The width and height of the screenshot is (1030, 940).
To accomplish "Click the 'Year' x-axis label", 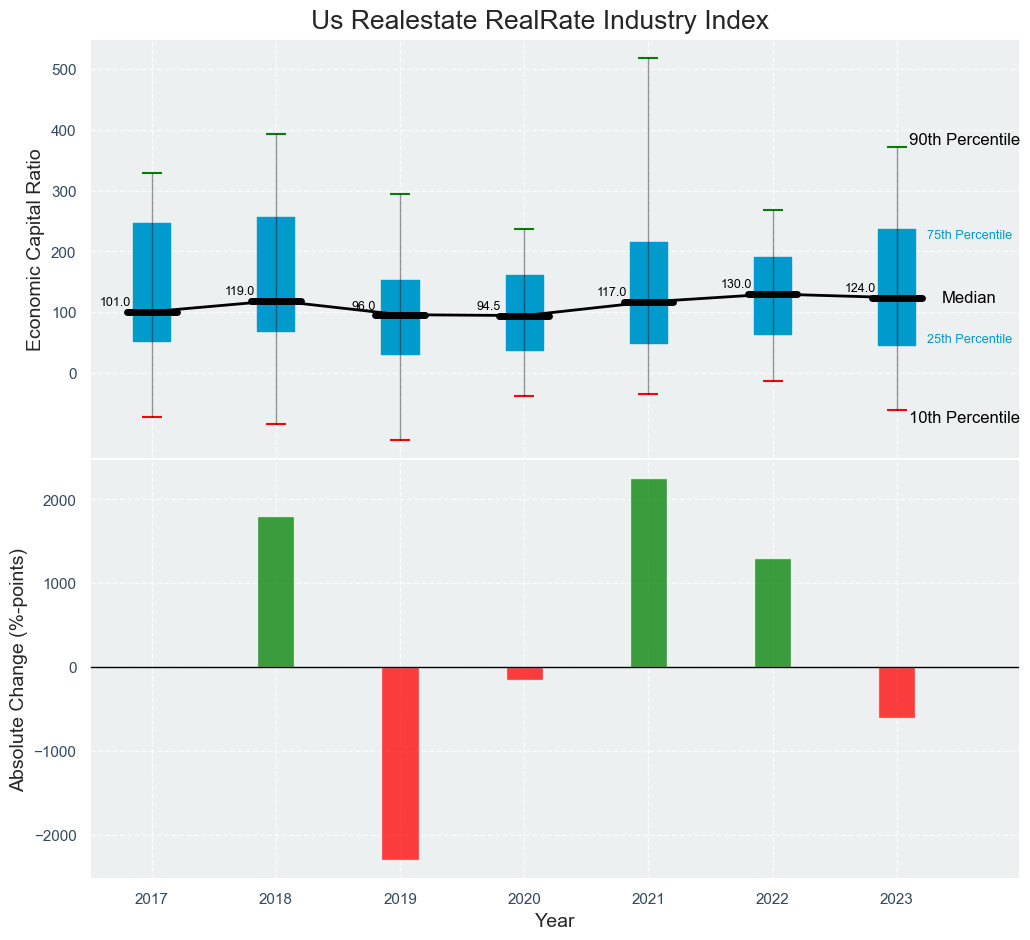I will pos(554,921).
